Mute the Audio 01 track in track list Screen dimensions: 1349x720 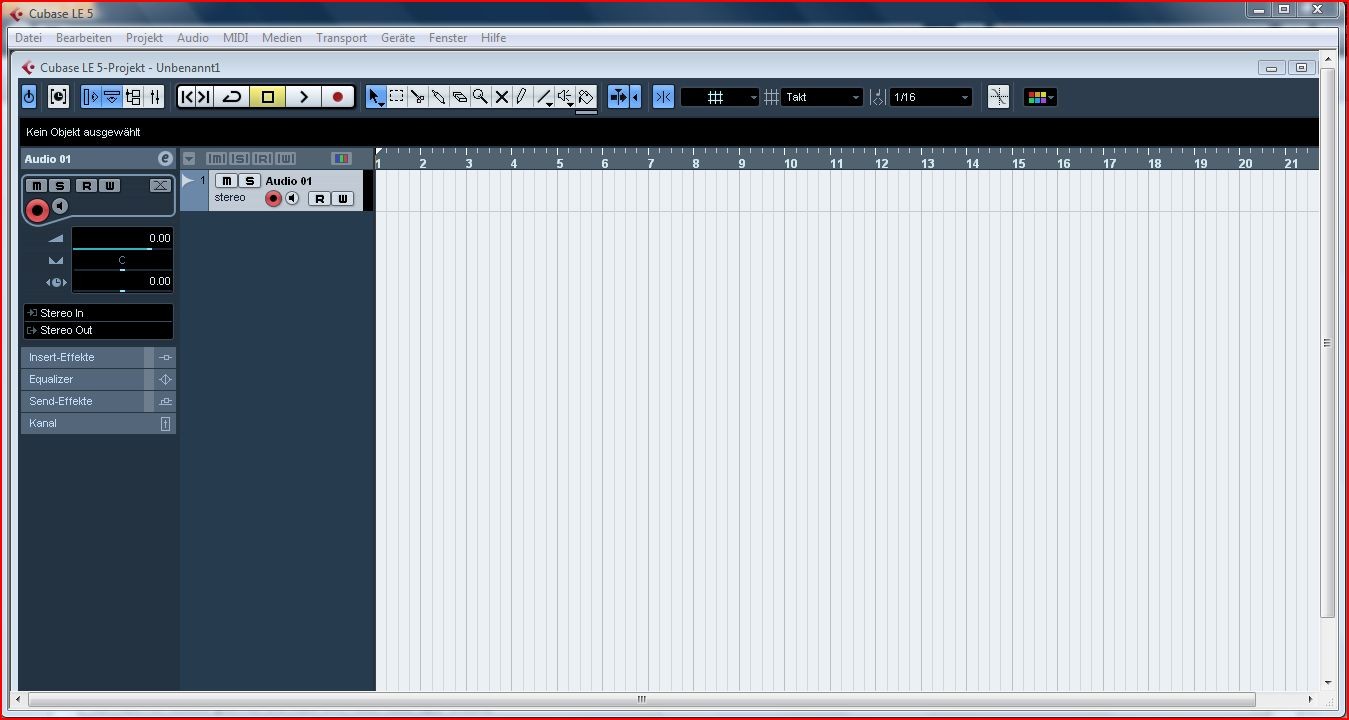[227, 181]
